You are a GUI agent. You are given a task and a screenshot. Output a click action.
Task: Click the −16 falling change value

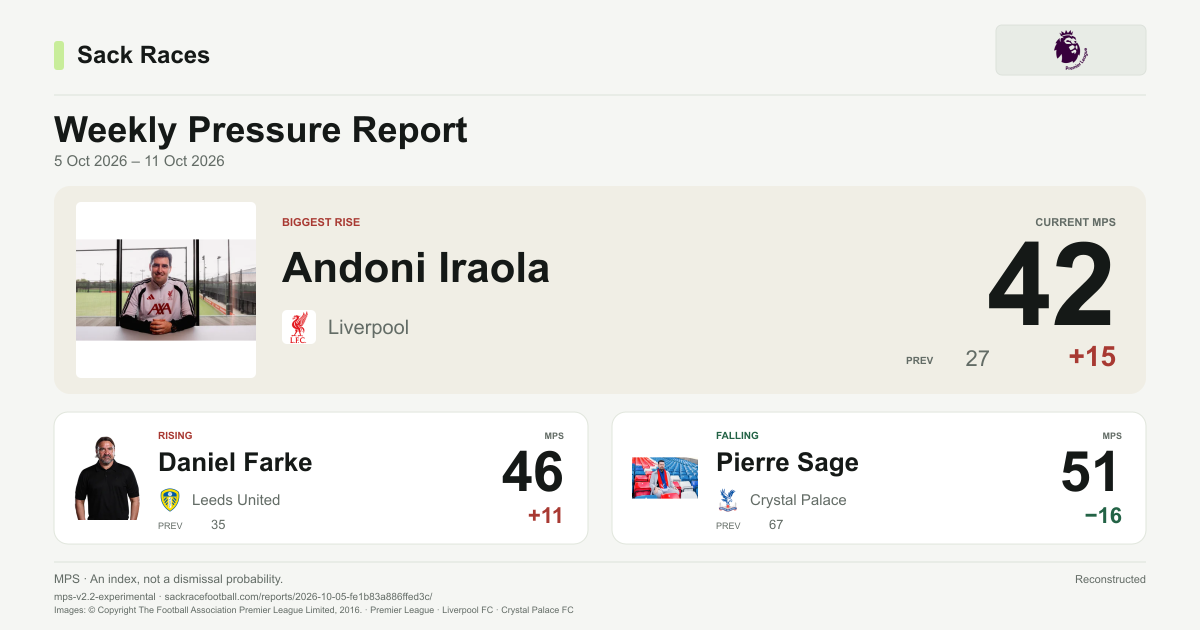1103,516
